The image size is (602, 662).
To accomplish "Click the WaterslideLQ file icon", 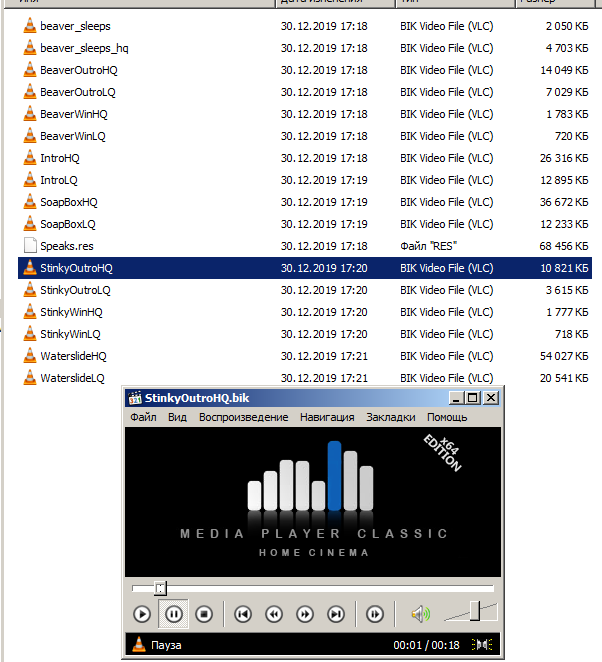I will click(x=30, y=377).
